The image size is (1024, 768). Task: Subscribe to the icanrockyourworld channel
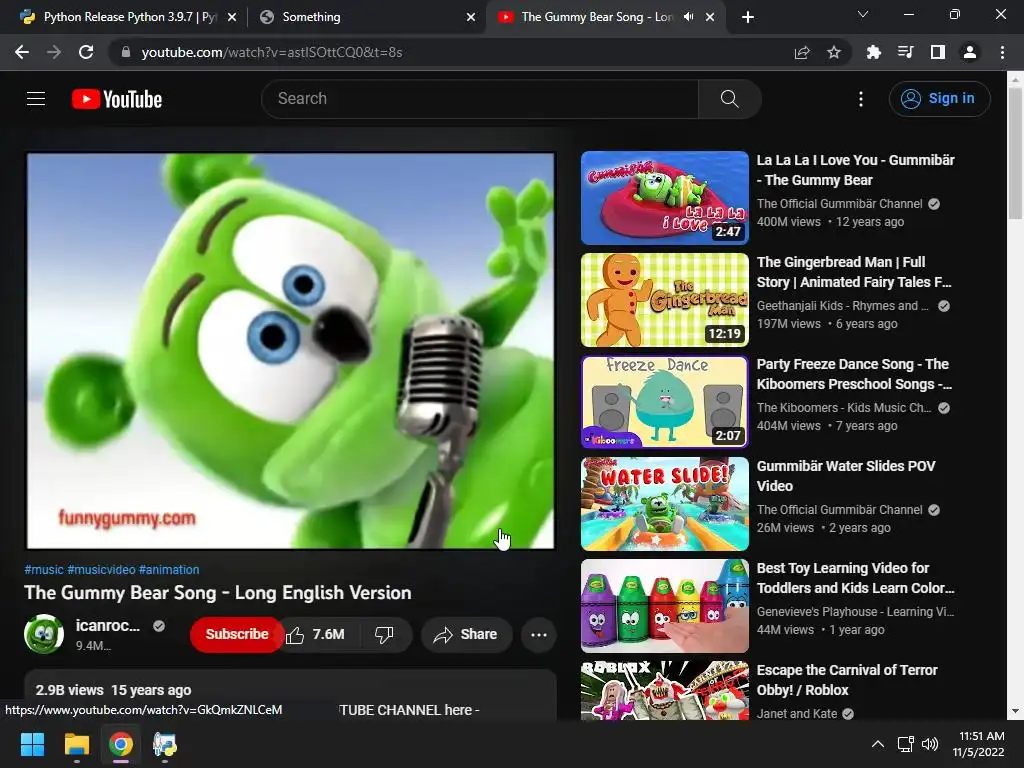pos(237,634)
